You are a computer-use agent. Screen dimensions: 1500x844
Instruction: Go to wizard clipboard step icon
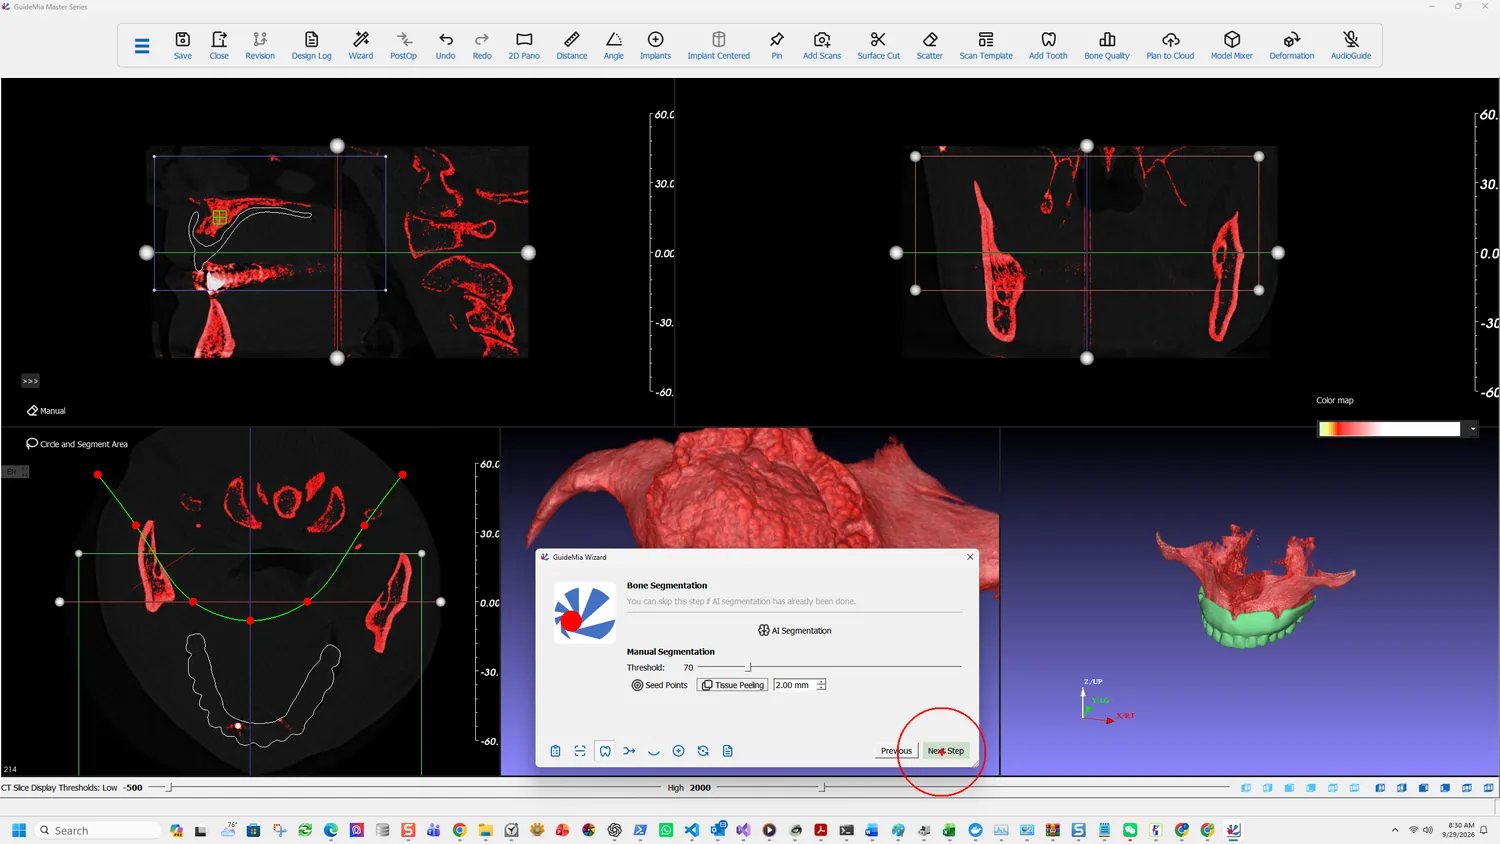556,751
